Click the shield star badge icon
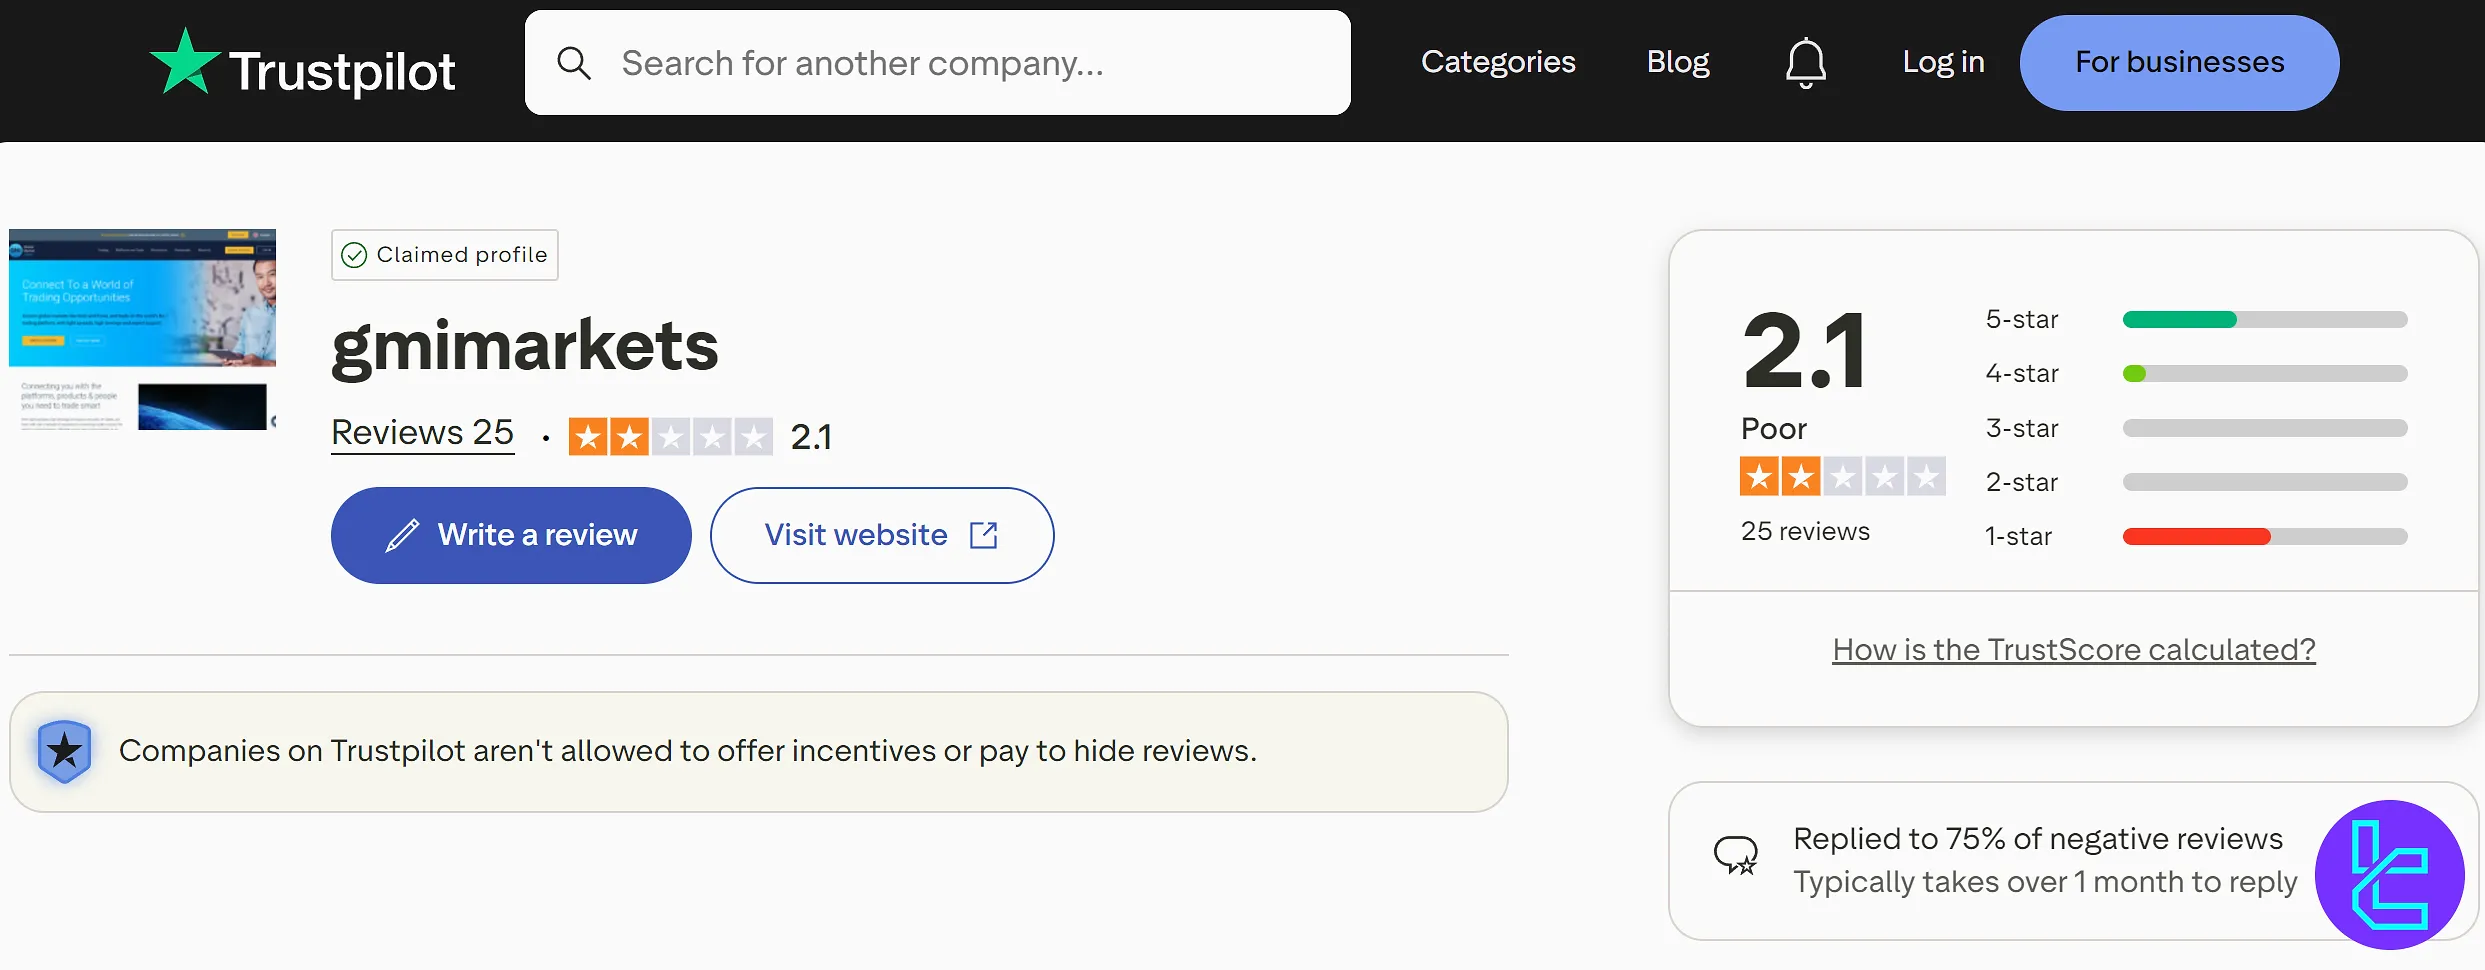The width and height of the screenshot is (2485, 970). point(65,751)
